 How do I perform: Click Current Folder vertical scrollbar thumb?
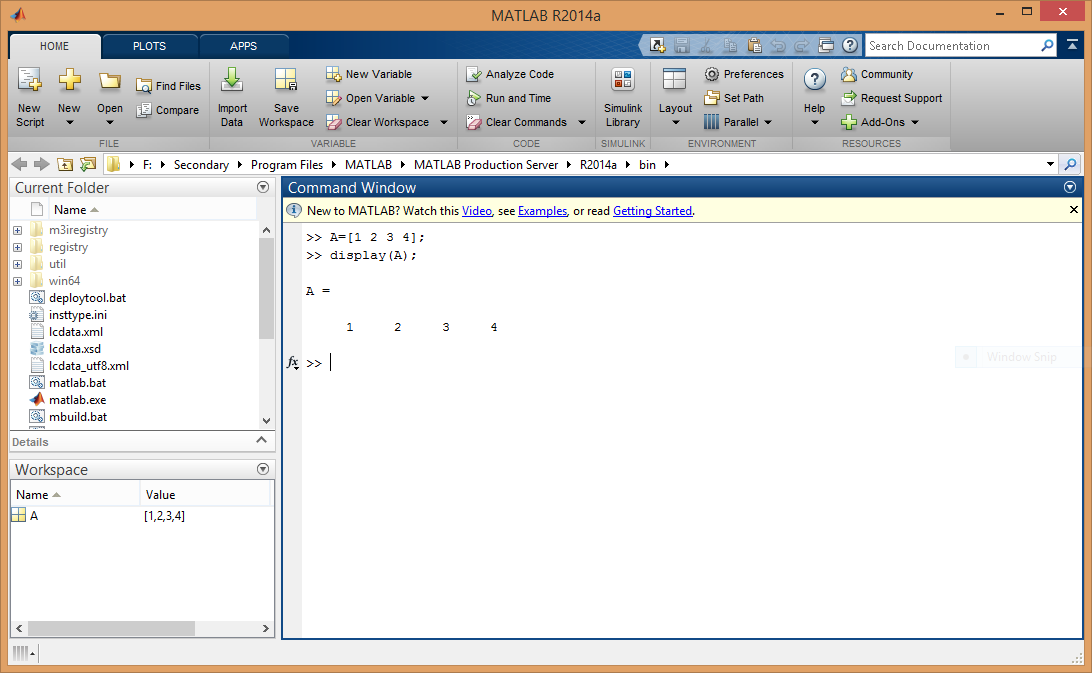point(266,288)
